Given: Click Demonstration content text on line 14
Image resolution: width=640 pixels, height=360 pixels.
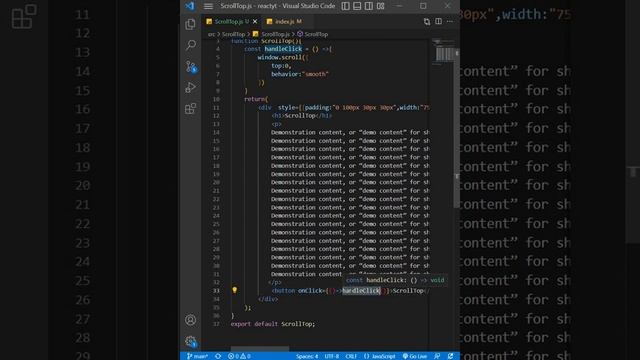Looking at the screenshot, I should tap(350, 133).
